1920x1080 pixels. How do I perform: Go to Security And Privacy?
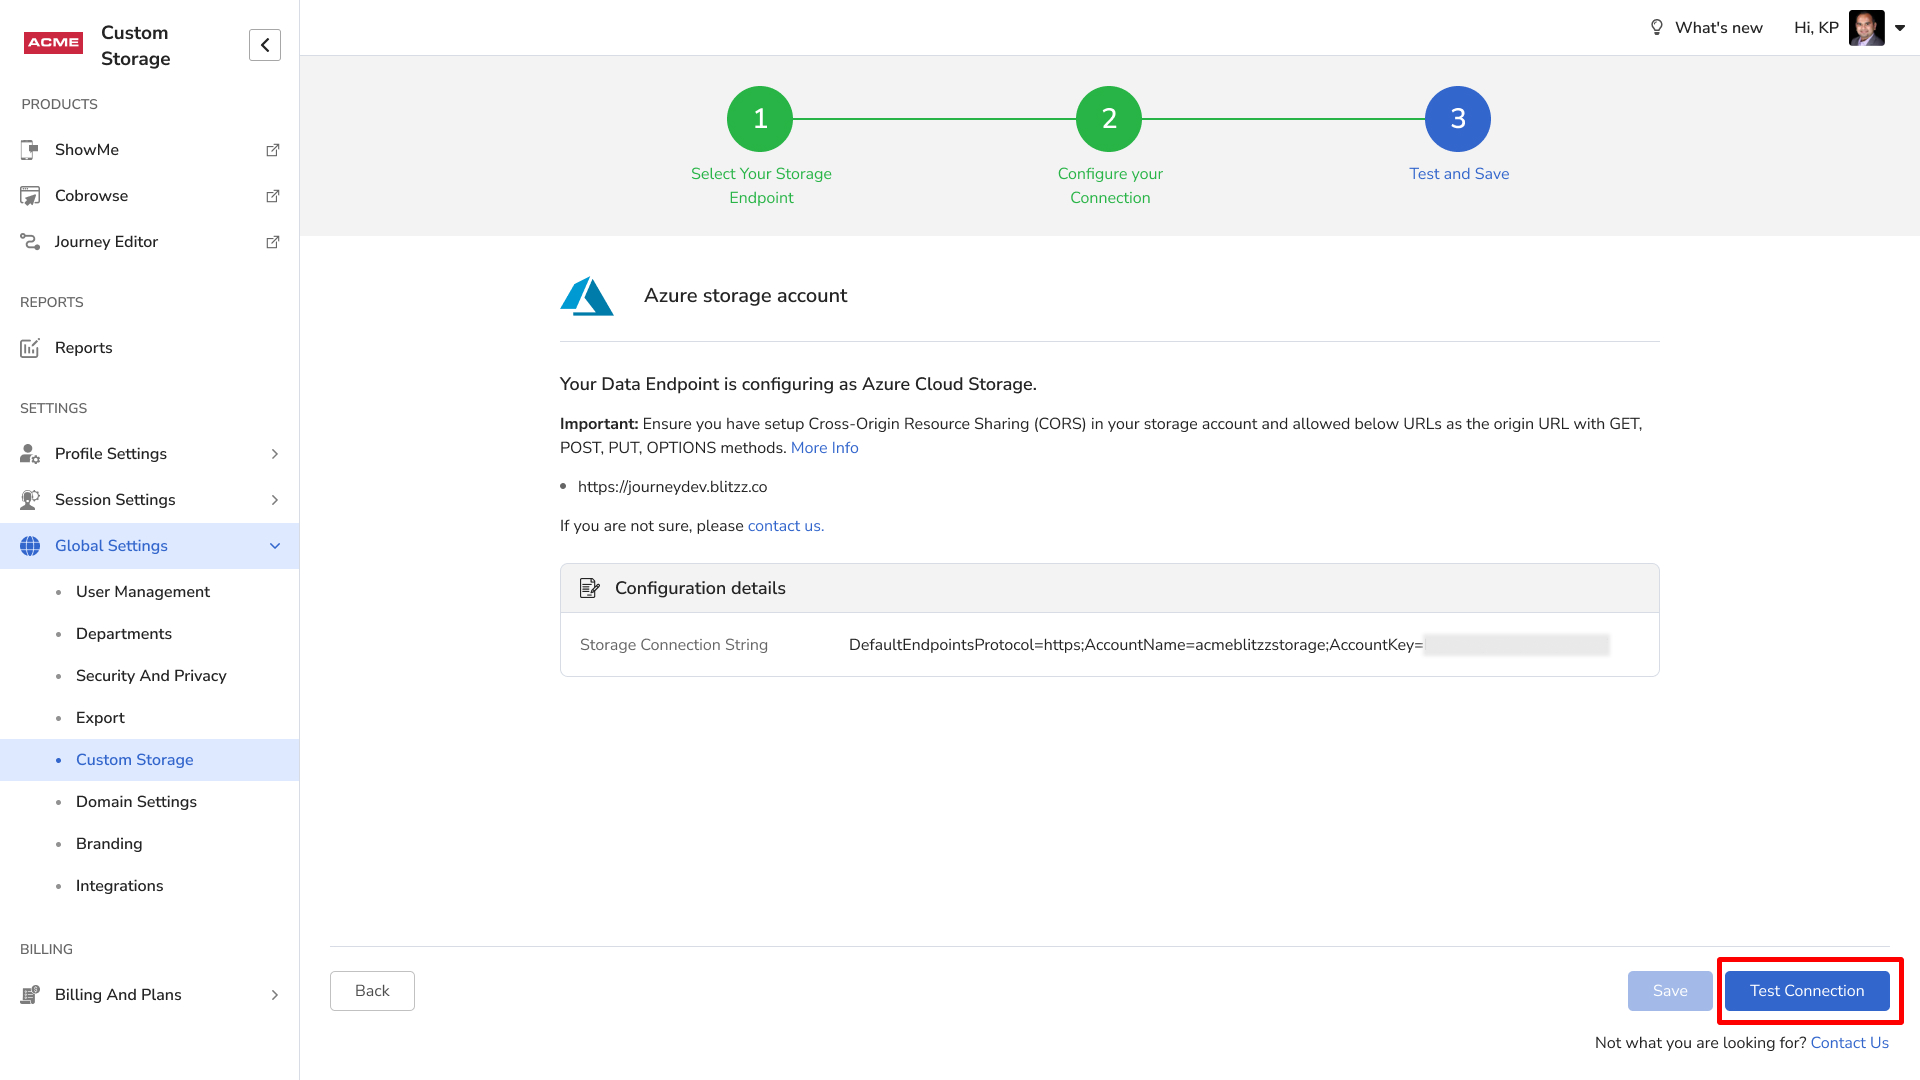point(151,676)
